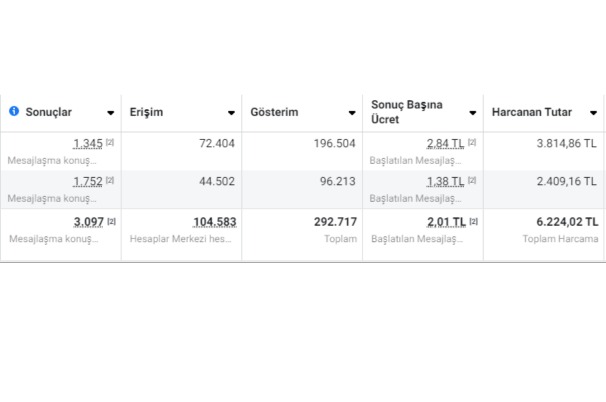Click the footnote [2] marker beside 3.097
This screenshot has width=606, height=402.
[x=111, y=221]
